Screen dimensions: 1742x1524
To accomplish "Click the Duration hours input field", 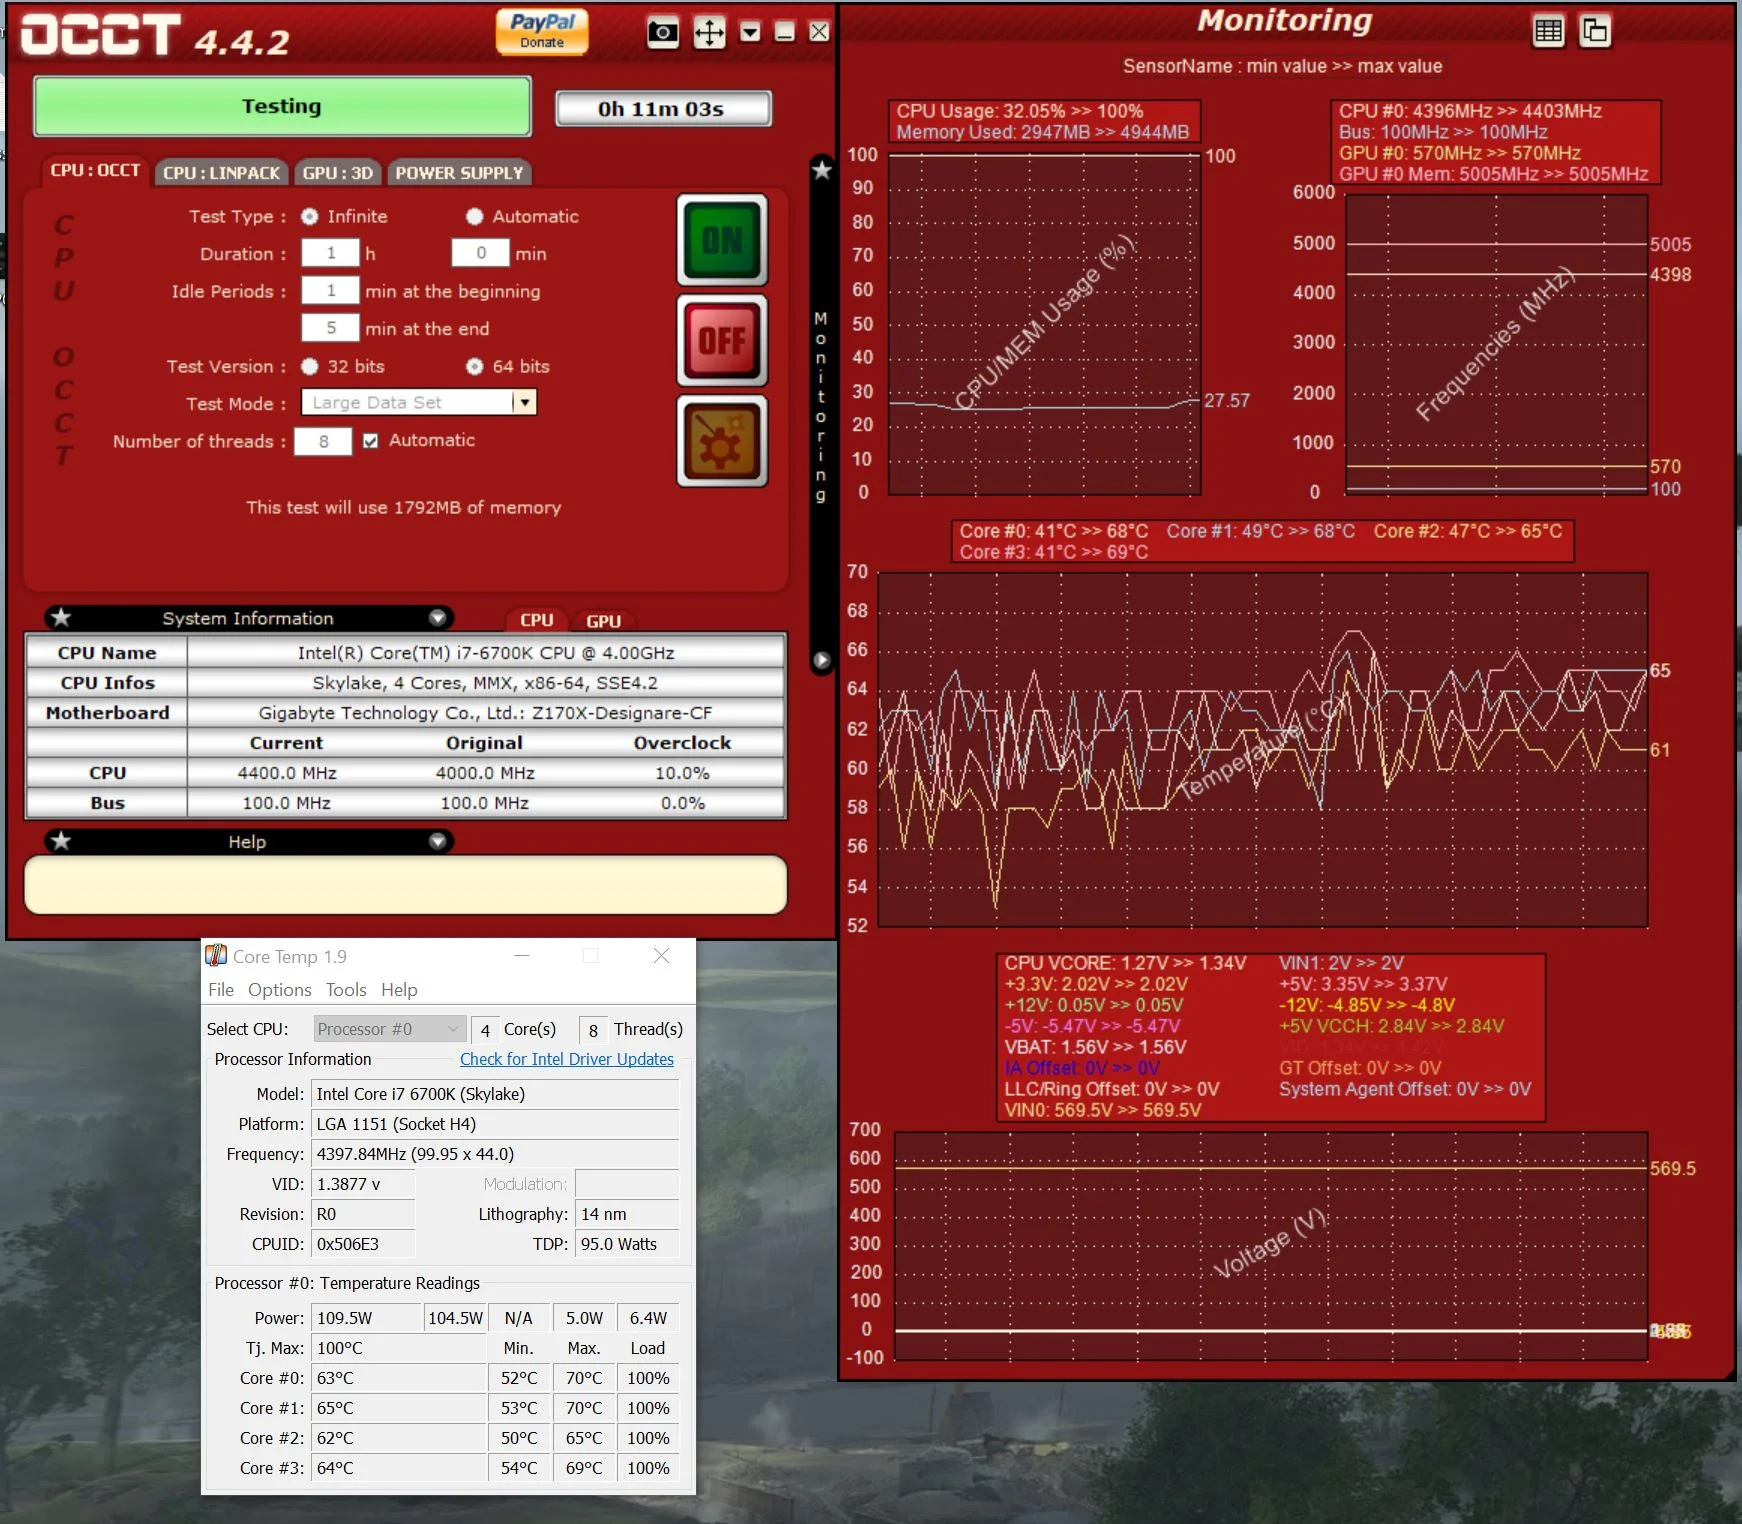I will 330,253.
